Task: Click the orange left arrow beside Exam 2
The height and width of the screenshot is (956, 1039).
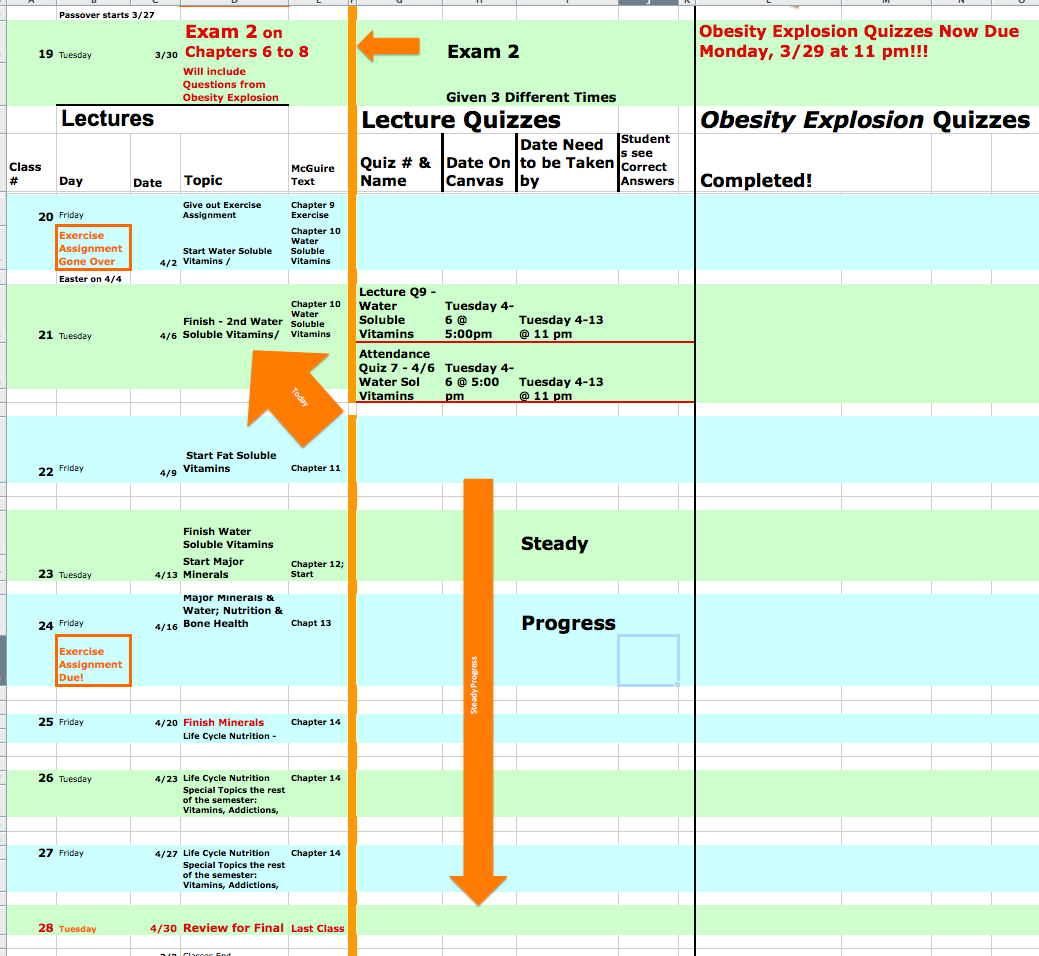Action: [390, 45]
